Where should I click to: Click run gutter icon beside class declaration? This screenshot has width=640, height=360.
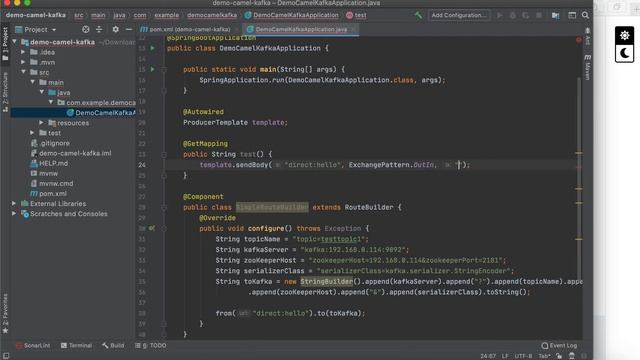[153, 48]
